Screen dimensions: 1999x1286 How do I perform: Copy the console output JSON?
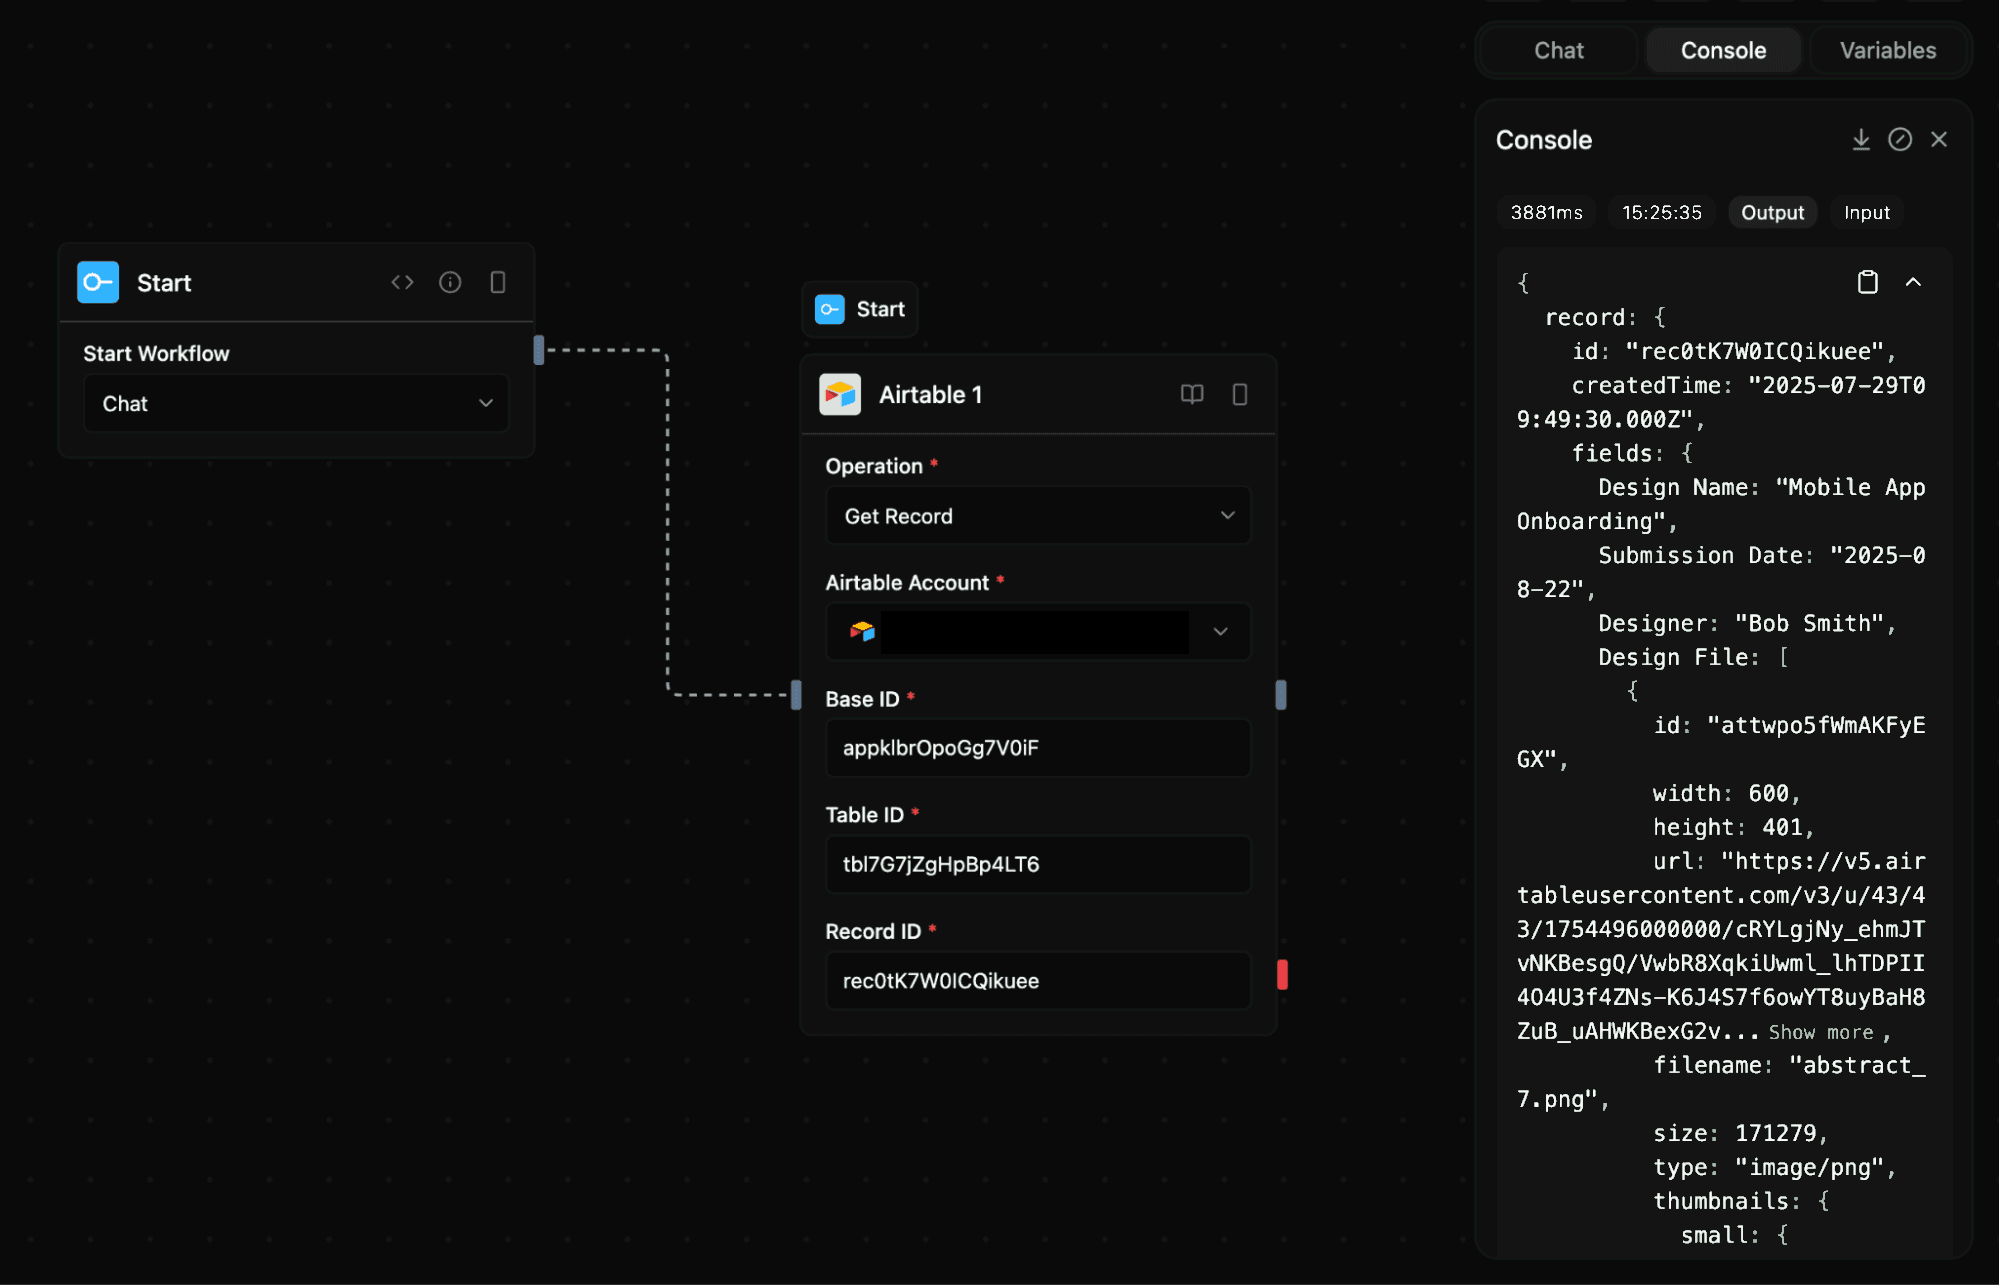tap(1867, 282)
